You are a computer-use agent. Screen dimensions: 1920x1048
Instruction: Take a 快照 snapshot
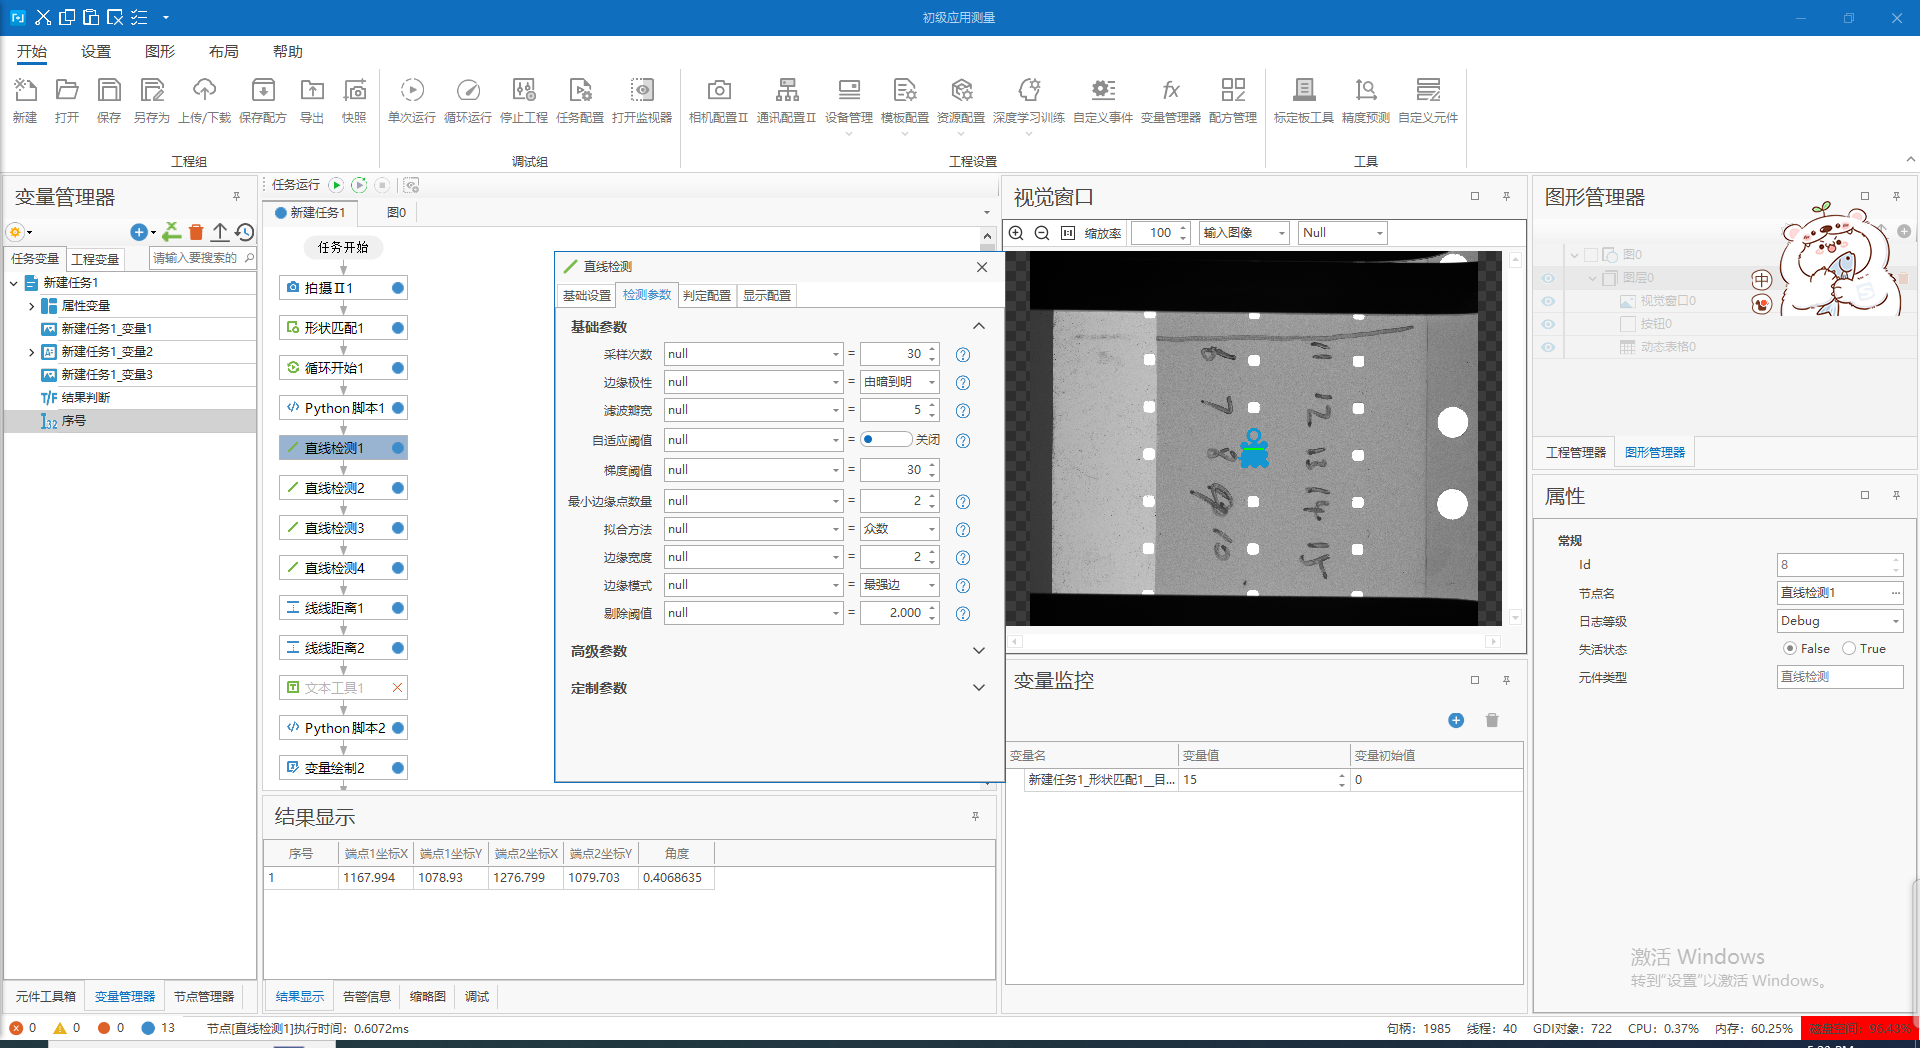coord(354,100)
